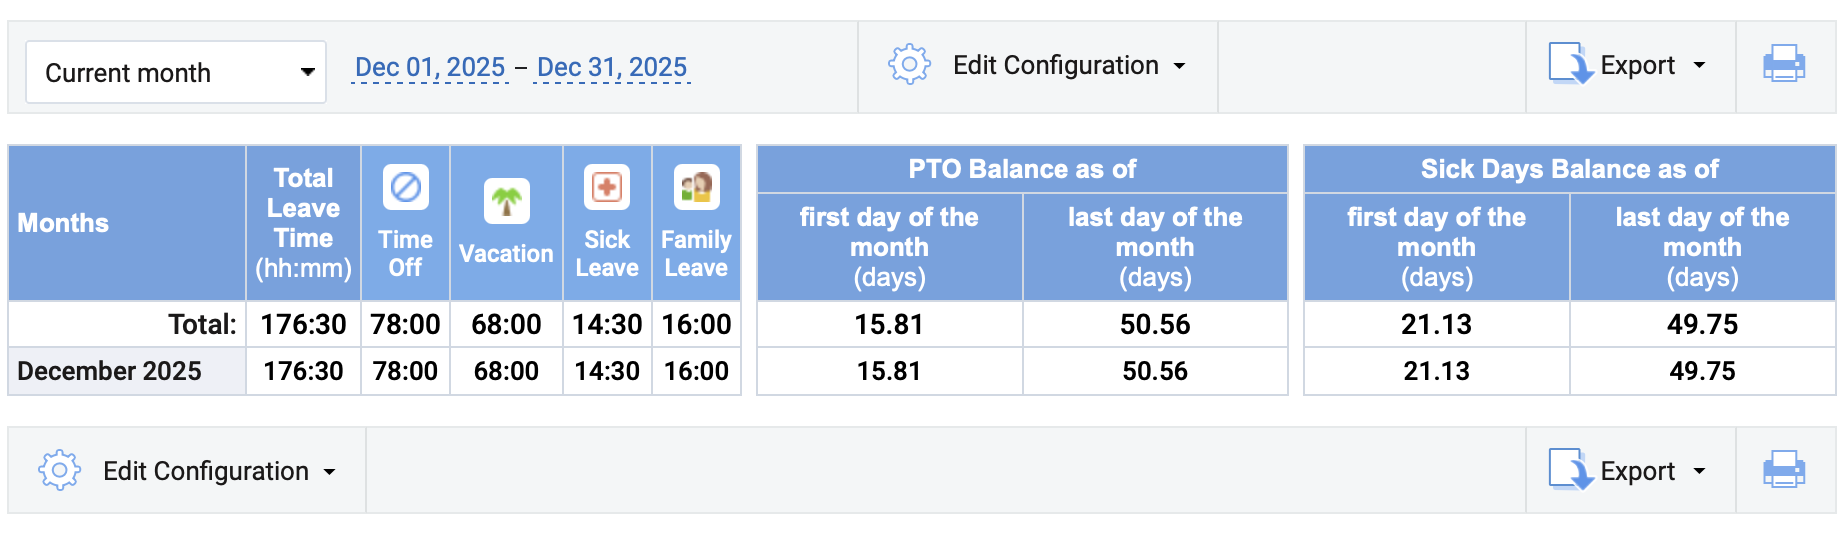The image size is (1848, 534).
Task: Click the Family Leave people icon
Action: point(696,187)
